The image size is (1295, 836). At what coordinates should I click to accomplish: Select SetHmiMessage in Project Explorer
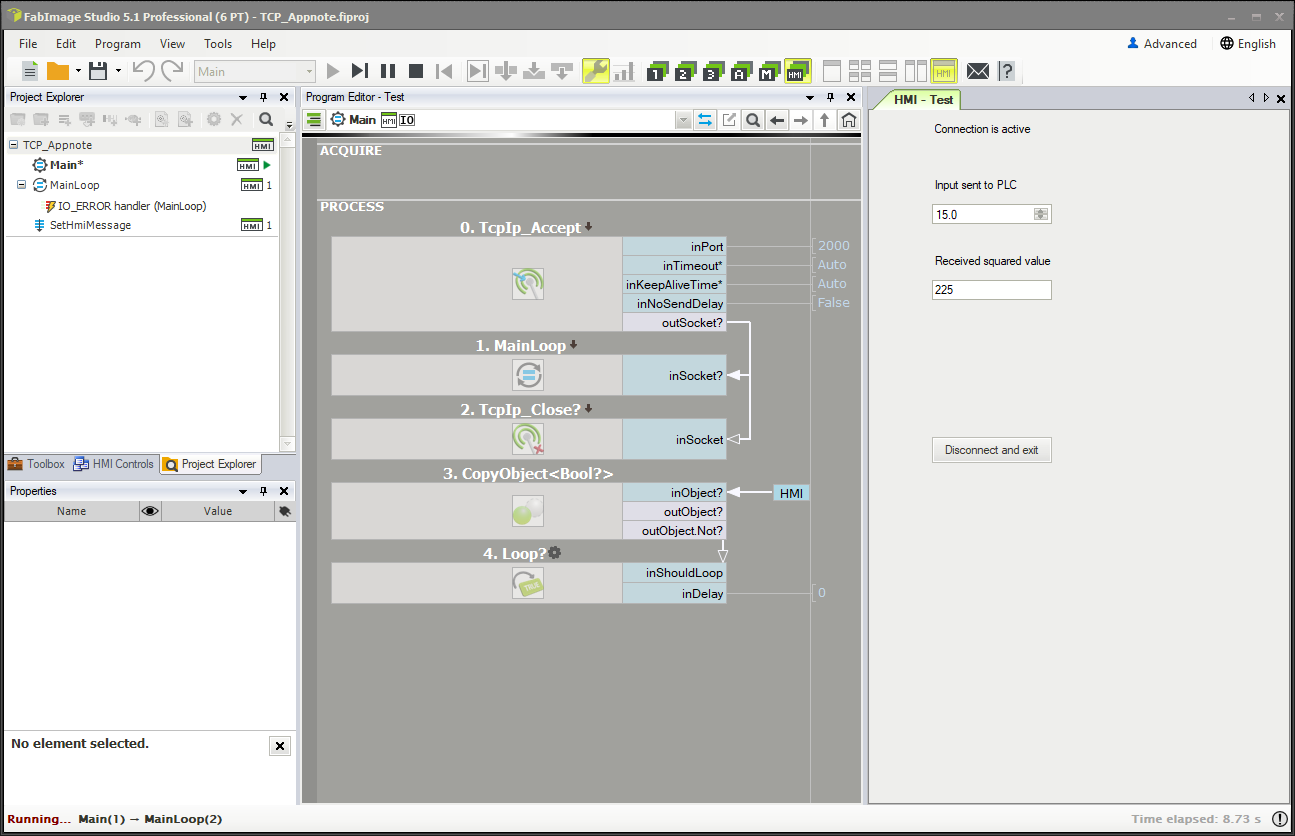tap(90, 225)
